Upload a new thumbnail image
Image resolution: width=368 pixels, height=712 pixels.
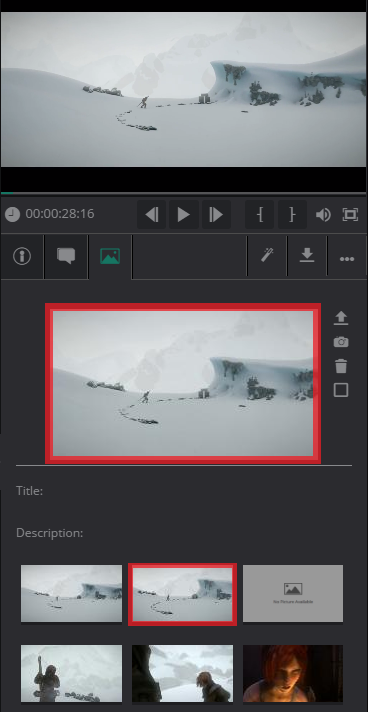pyautogui.click(x=341, y=318)
